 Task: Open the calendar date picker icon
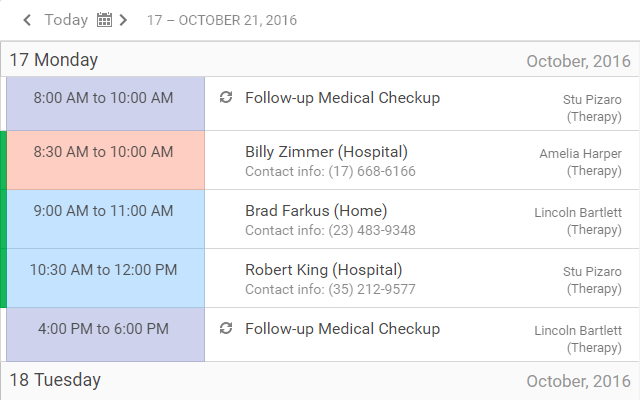[x=104, y=20]
